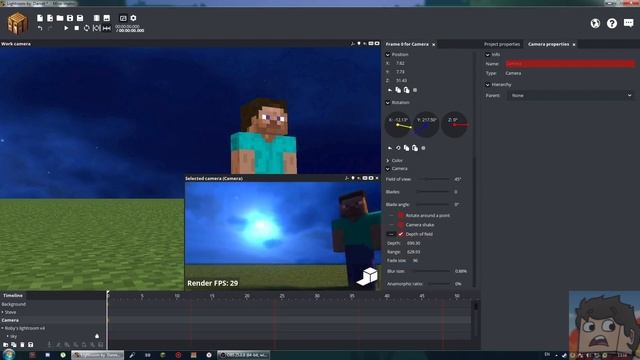Collapse the Position section
Screen dimensions: 640x360
(x=388, y=55)
